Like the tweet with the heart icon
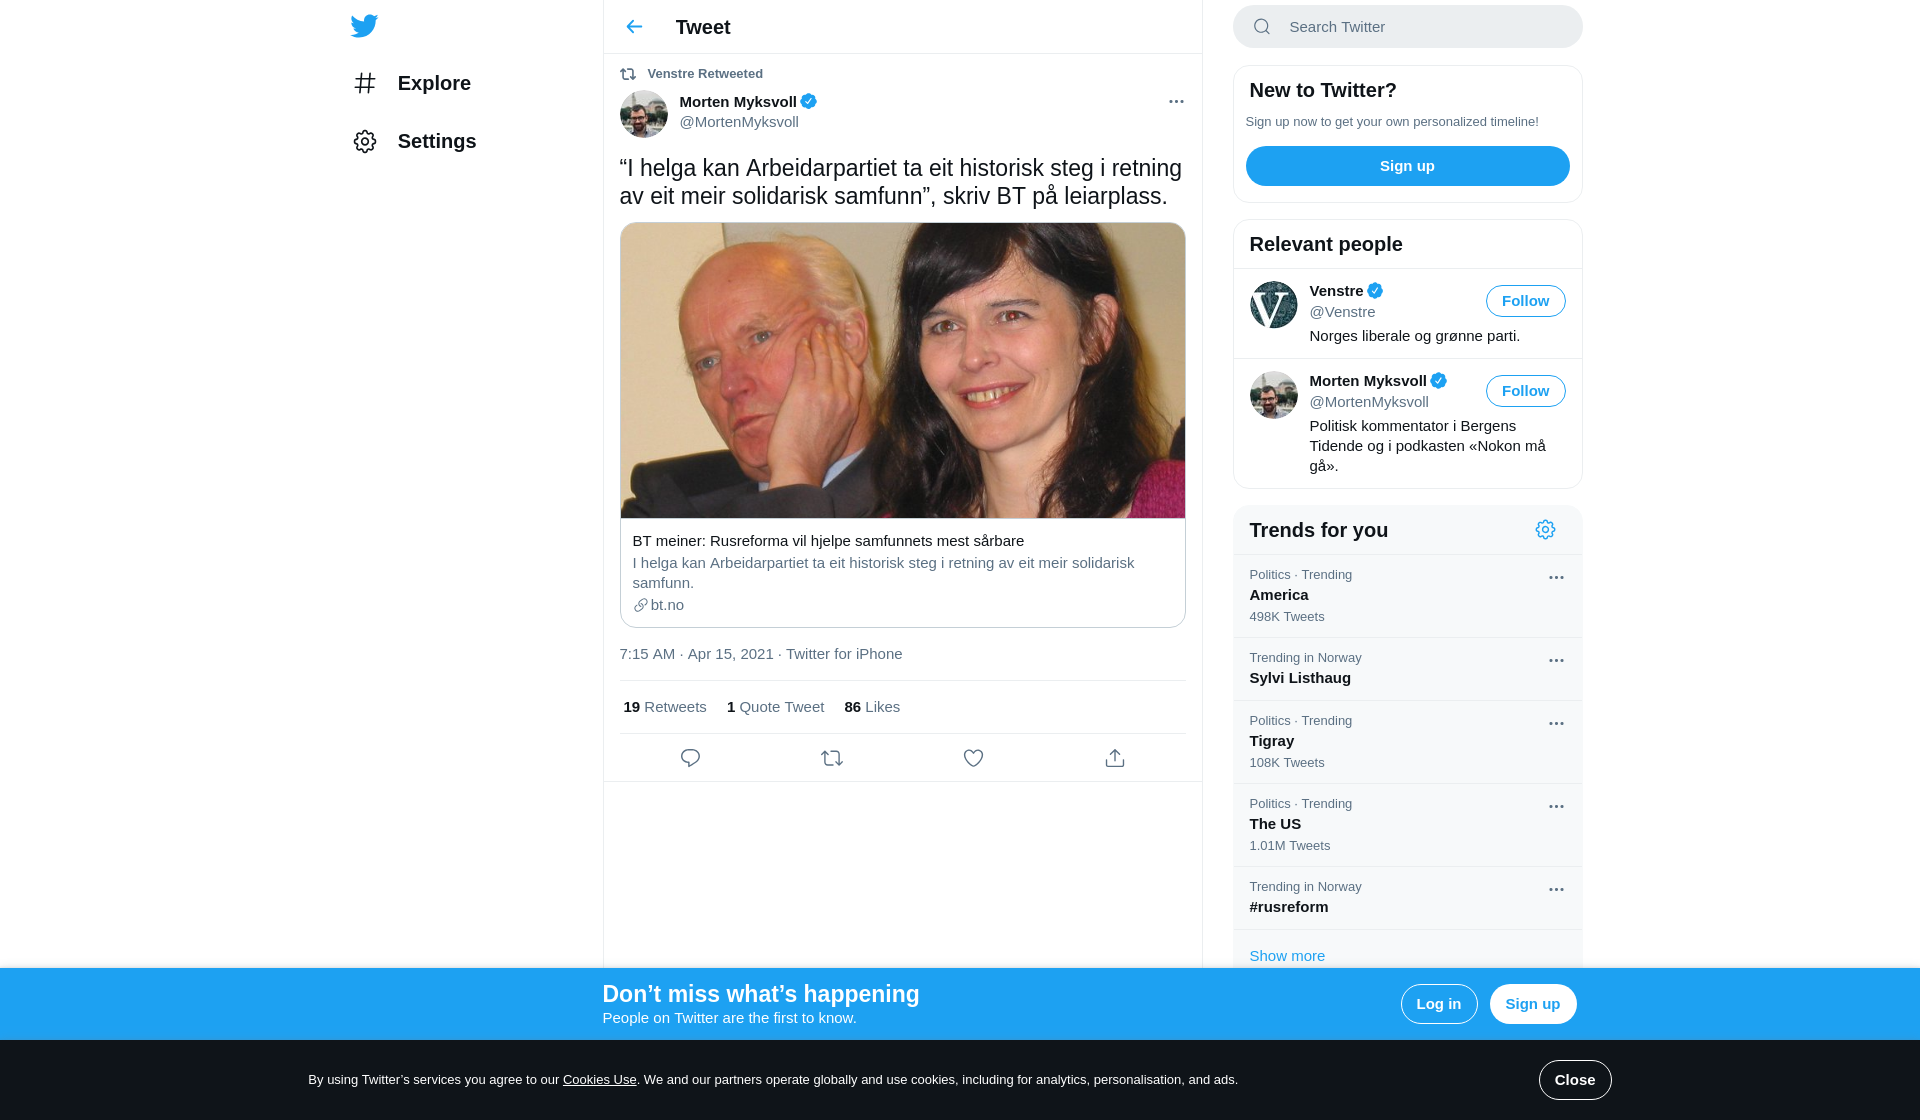The image size is (1920, 1120). pyautogui.click(x=973, y=758)
